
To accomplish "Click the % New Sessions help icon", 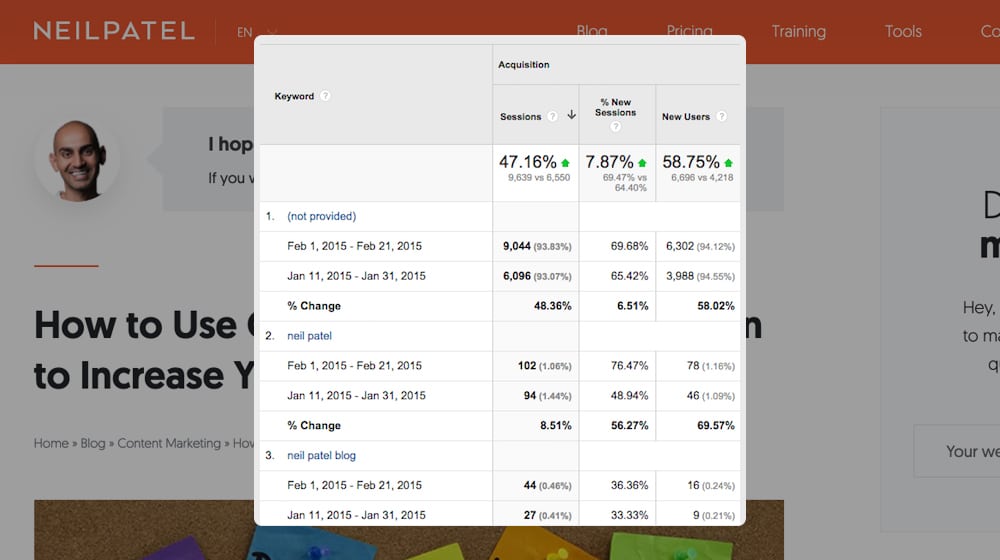I will 615,126.
